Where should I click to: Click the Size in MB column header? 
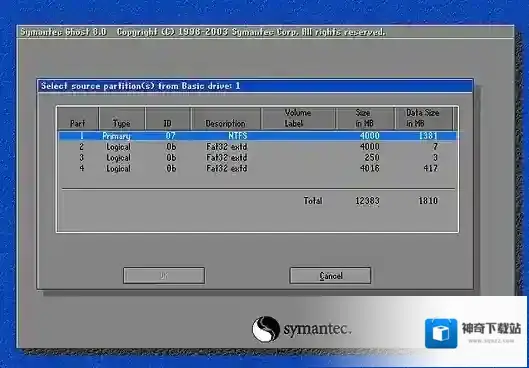tap(365, 119)
